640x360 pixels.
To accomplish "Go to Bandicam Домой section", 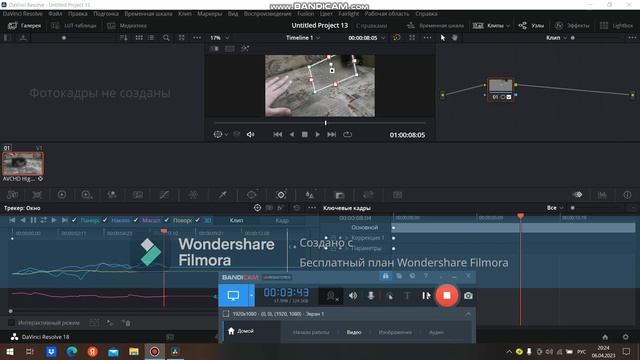I will [x=241, y=331].
